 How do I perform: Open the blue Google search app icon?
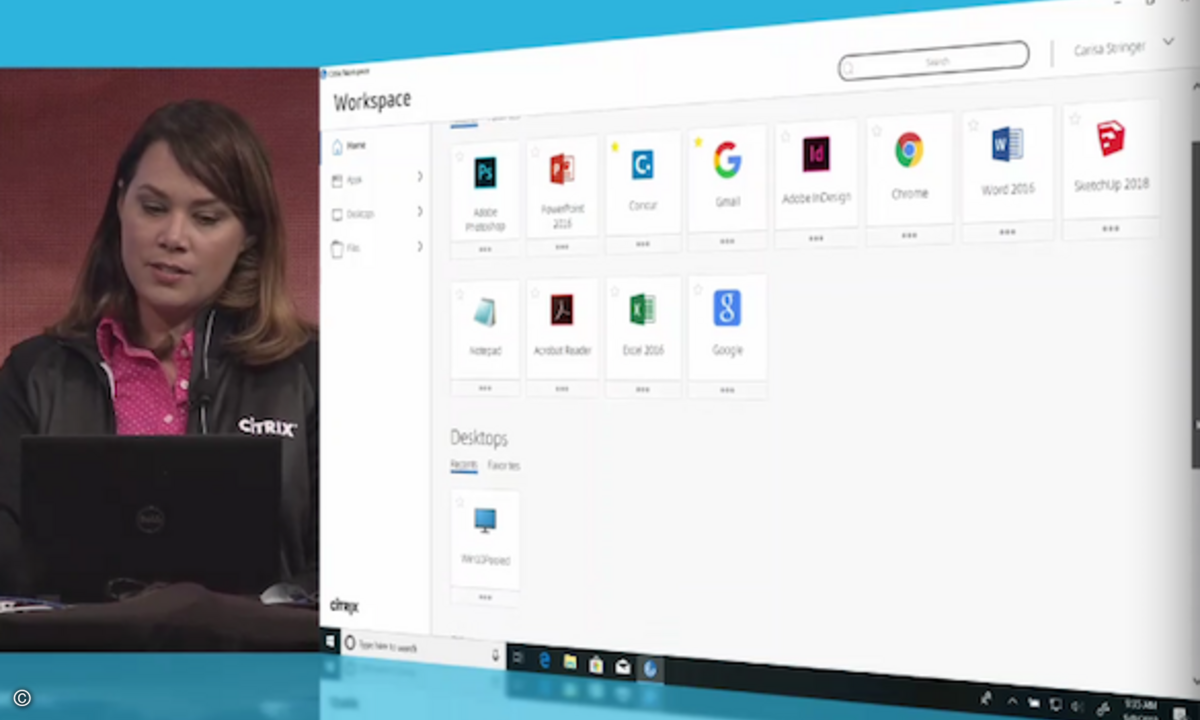tap(727, 308)
